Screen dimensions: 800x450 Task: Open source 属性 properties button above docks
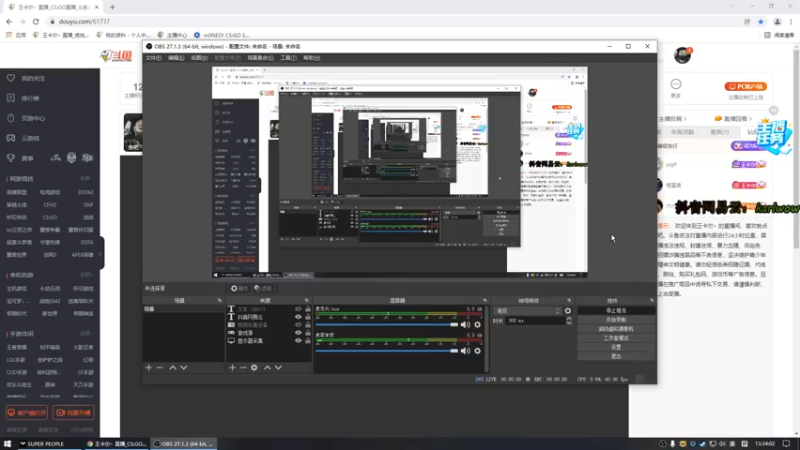[239, 288]
